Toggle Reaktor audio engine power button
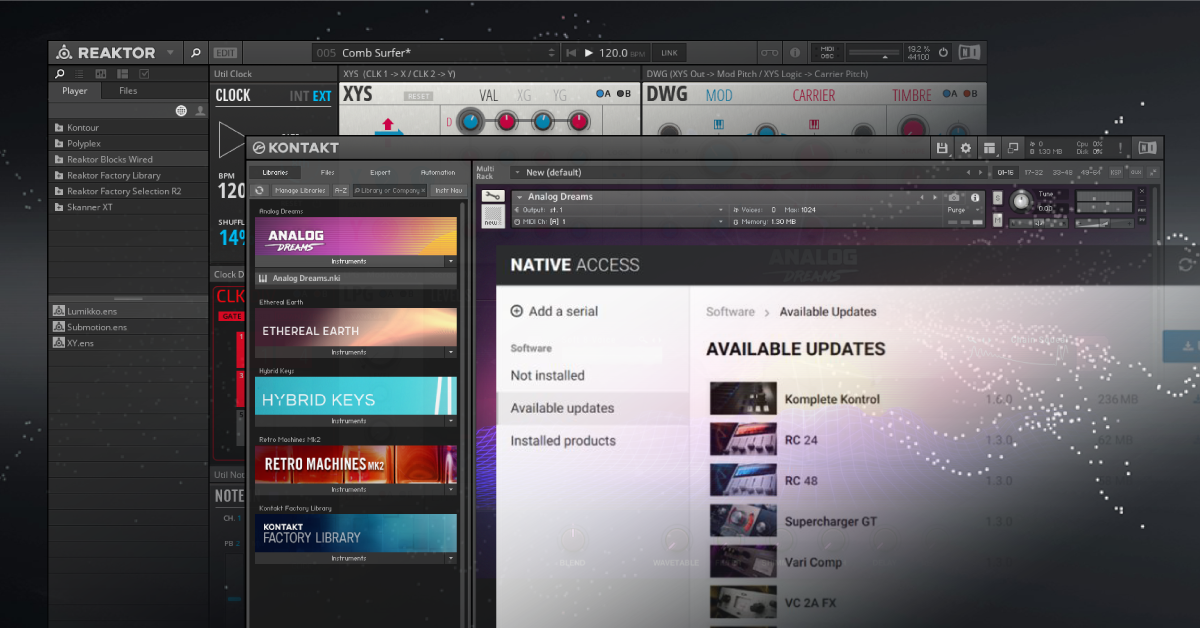 (x=943, y=53)
